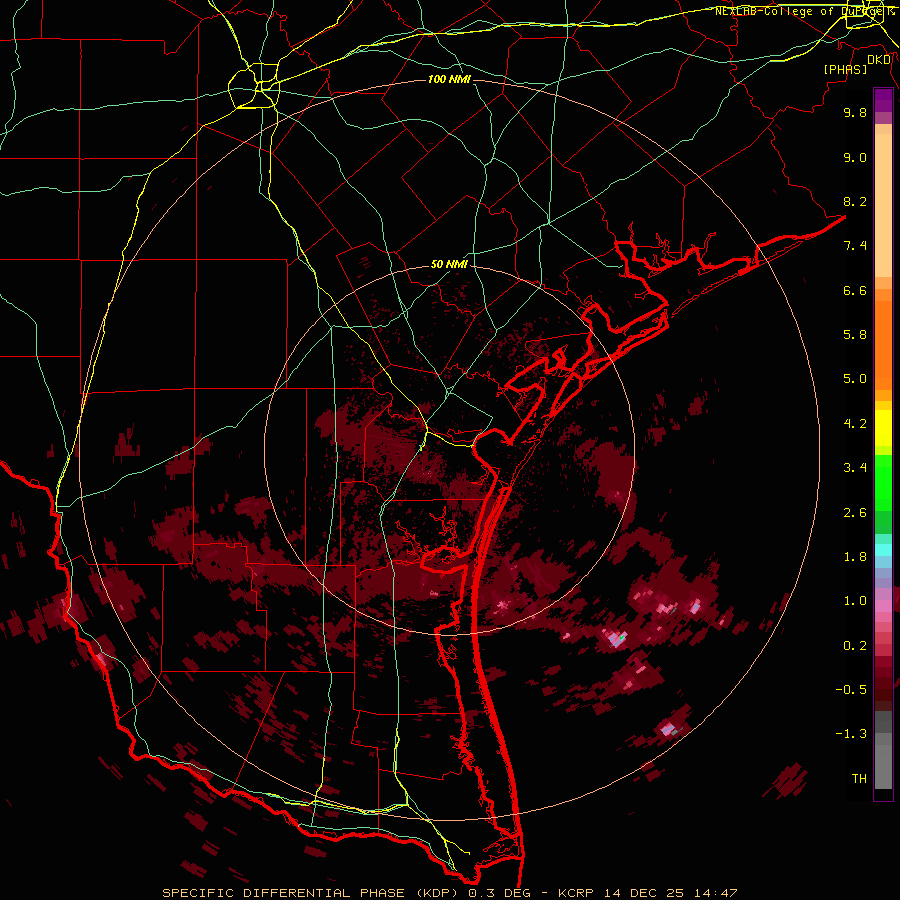Click the 7.4 value on the scale
Viewport: 900px width, 900px height.
(x=855, y=246)
